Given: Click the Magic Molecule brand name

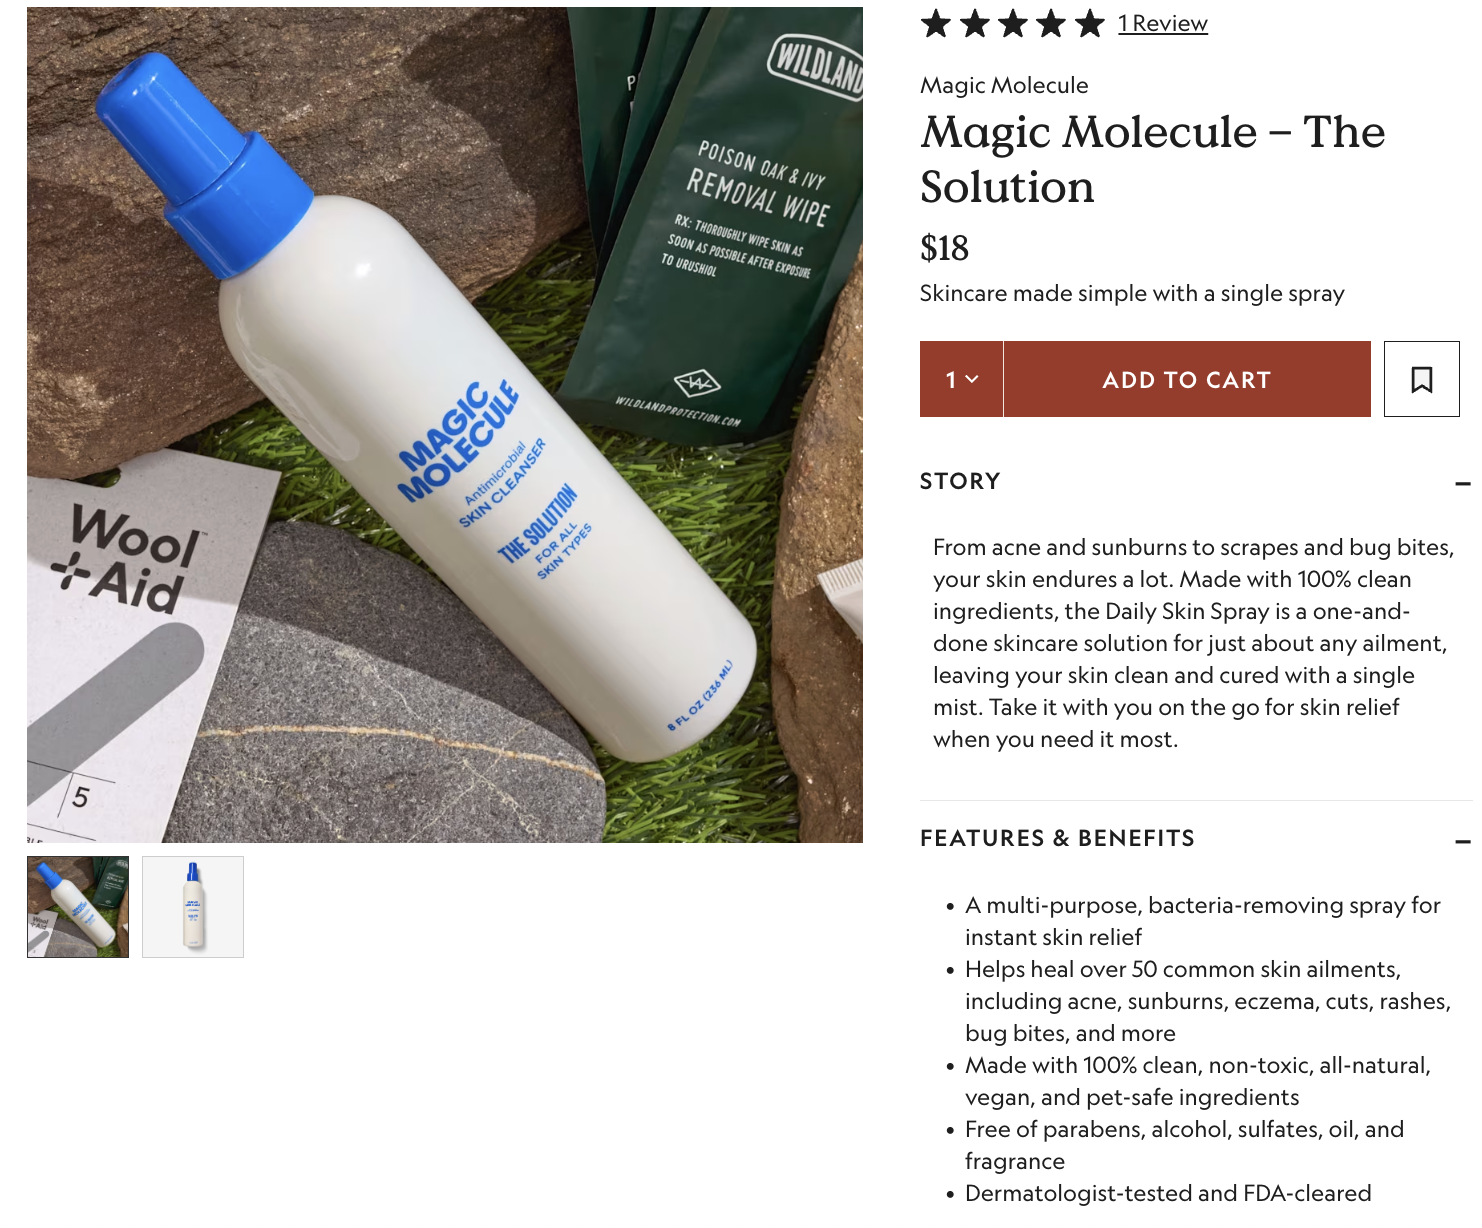Looking at the screenshot, I should (1004, 85).
